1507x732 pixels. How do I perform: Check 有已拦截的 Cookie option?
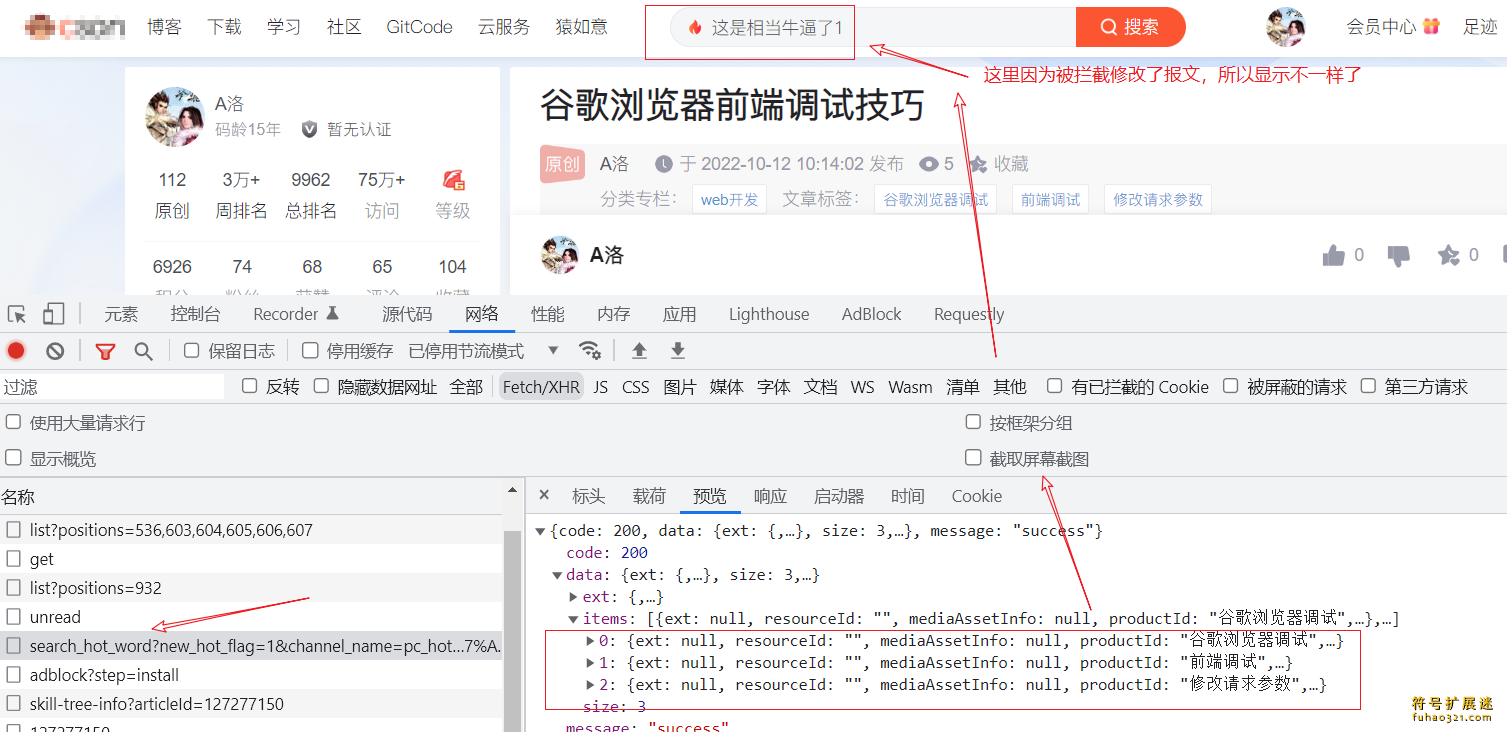coord(1054,386)
